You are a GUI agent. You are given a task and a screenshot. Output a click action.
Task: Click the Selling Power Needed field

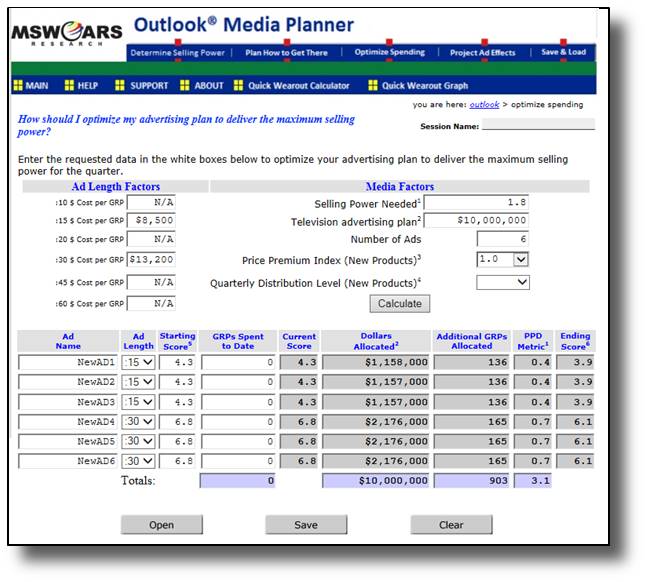476,202
